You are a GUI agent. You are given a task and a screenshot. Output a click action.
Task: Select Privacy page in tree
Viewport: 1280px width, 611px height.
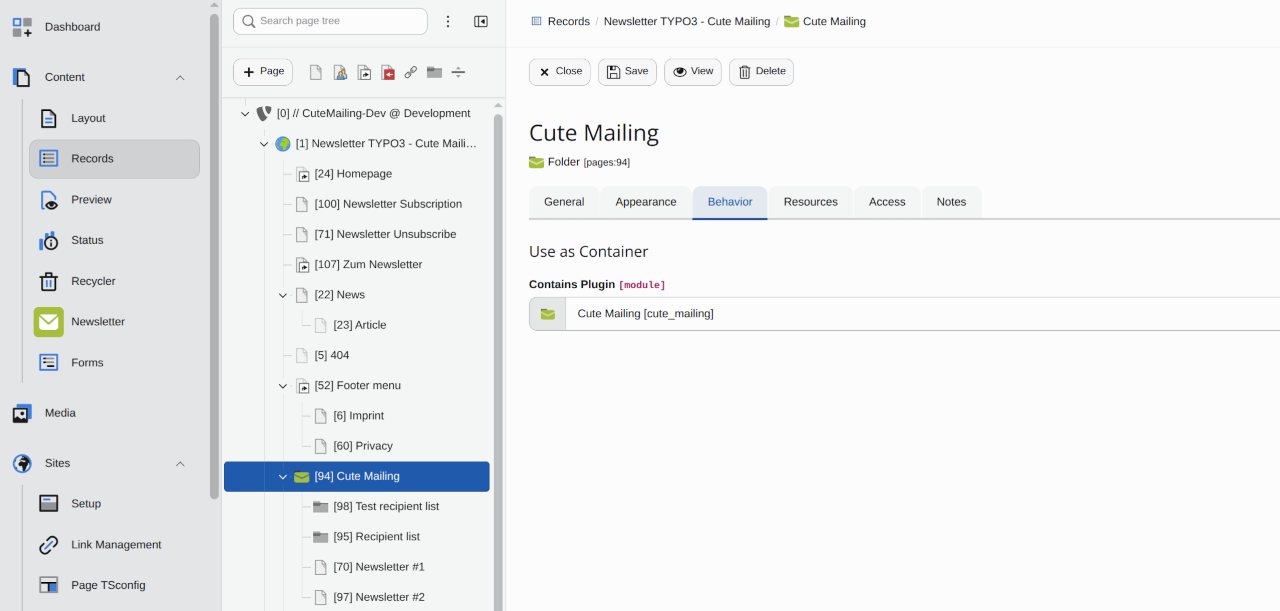(363, 446)
